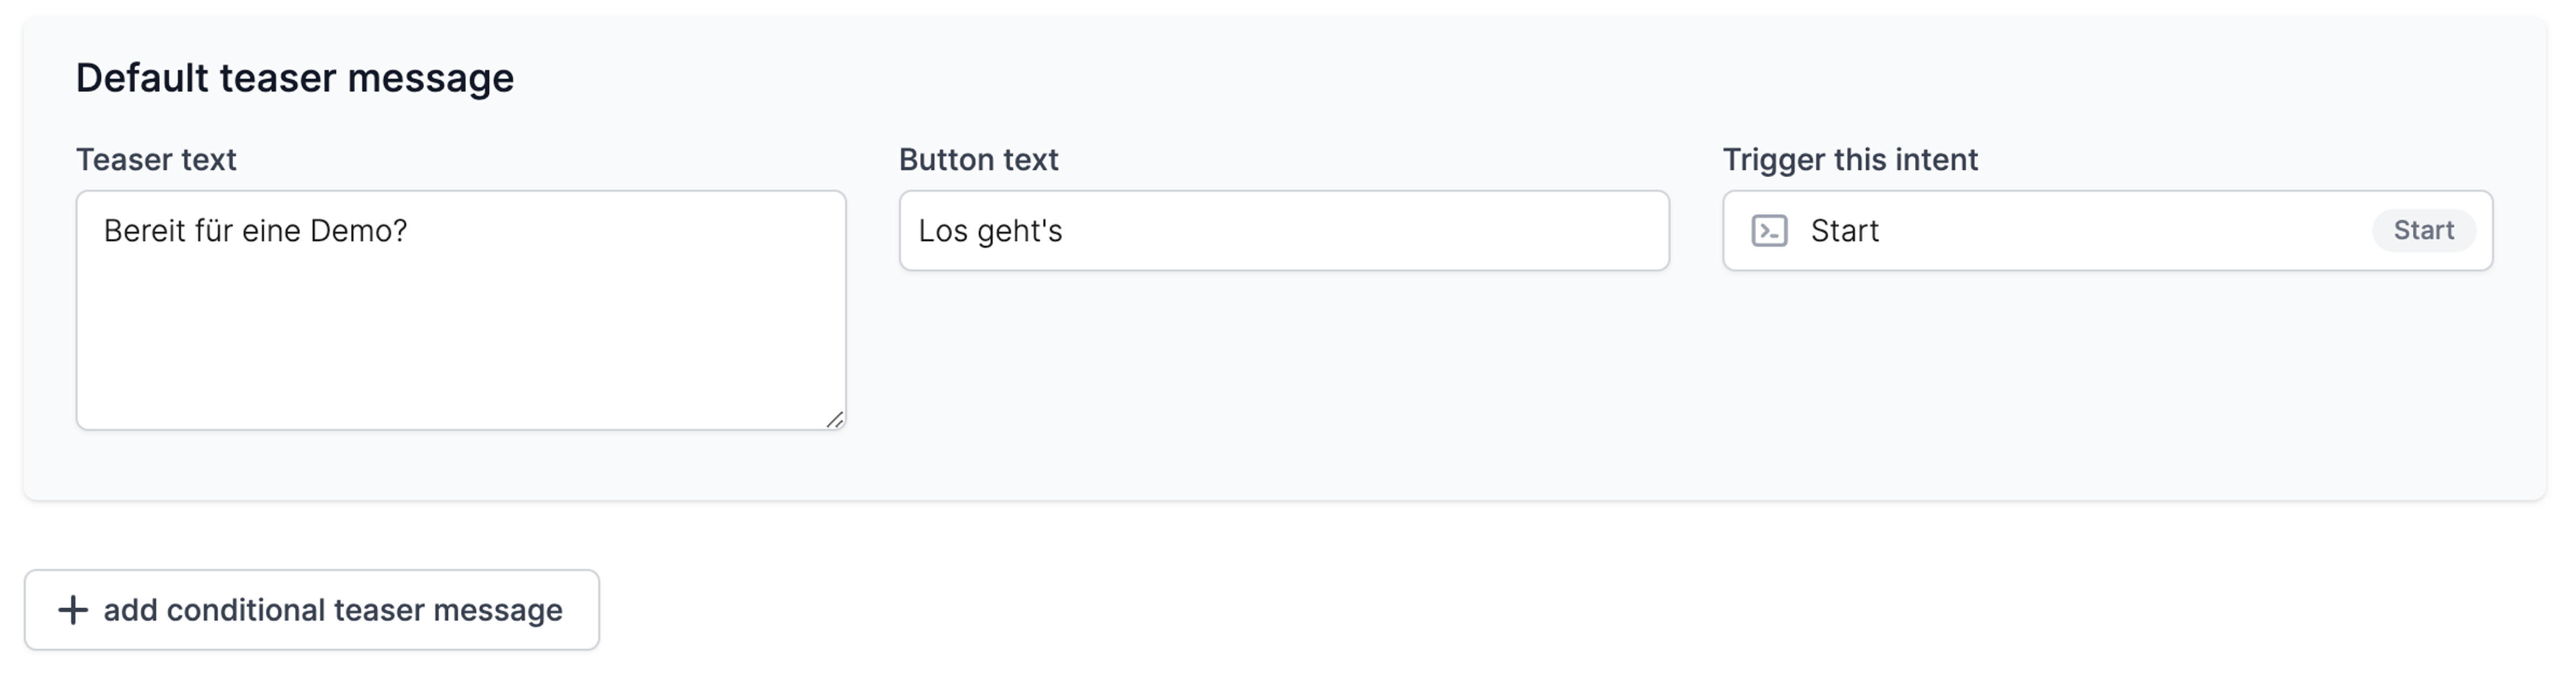Open the Trigger this intent selector
Screen dimensions: 2576x681
(x=2107, y=231)
